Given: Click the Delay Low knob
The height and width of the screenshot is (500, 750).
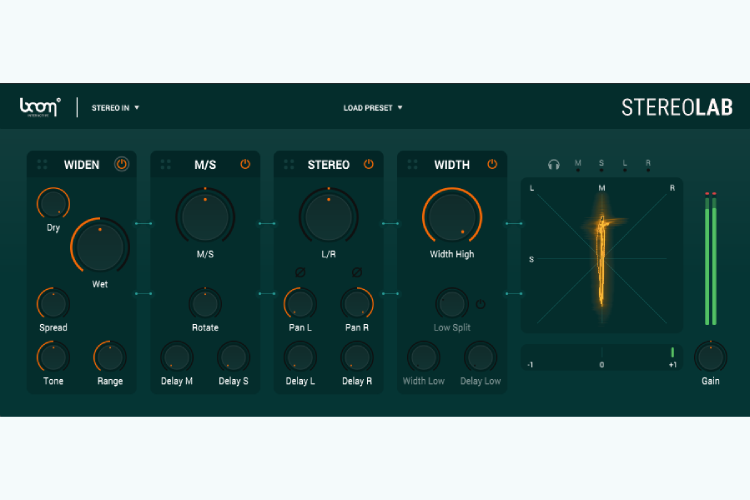Looking at the screenshot, I should coord(481,357).
